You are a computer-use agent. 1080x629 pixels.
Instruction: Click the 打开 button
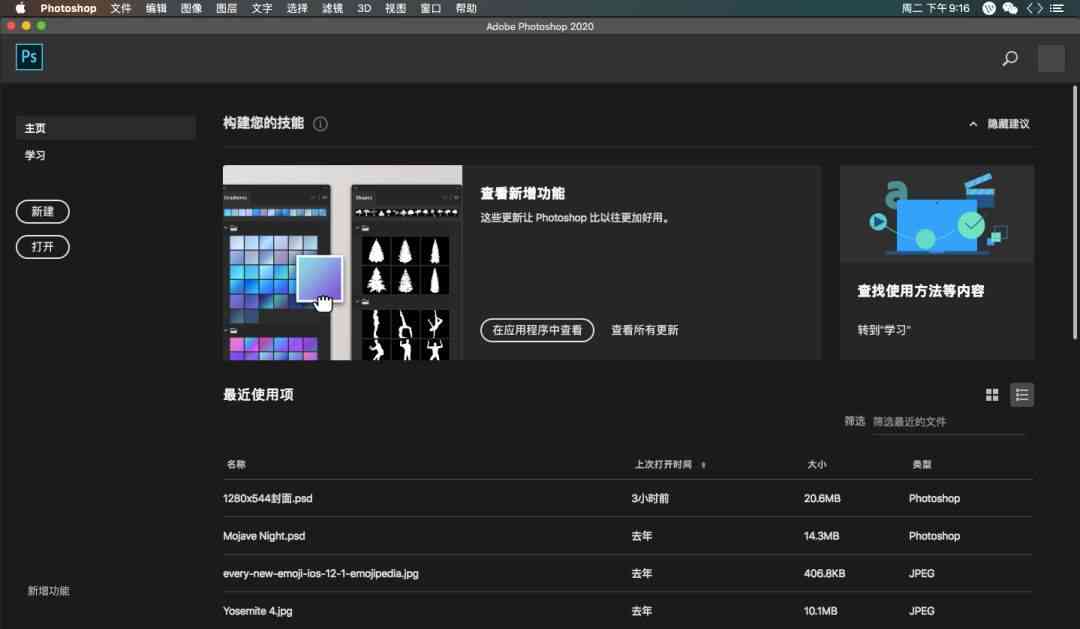[43, 247]
